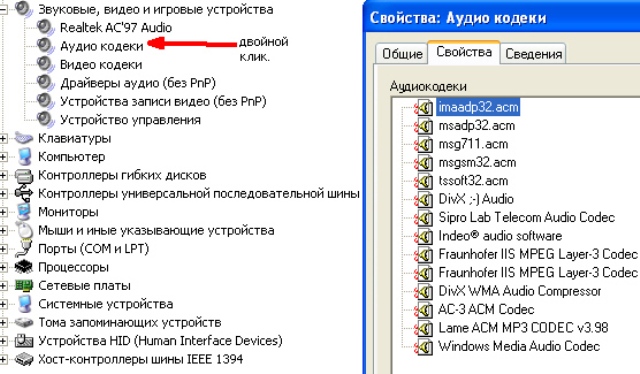Click the icon beside Устройство управления
This screenshot has height=374, width=640.
(x=45, y=120)
